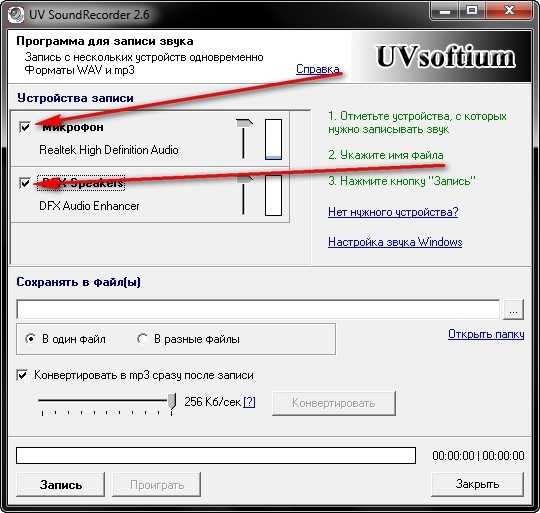Screen dimensions: 540x513
Task: Click the Микрофон volume slider
Action: point(244,139)
